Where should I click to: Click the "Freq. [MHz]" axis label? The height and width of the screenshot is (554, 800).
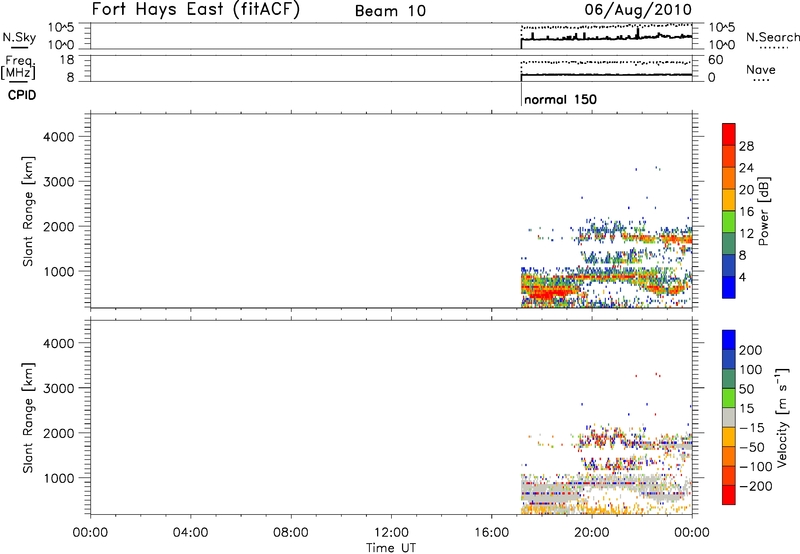click(18, 68)
